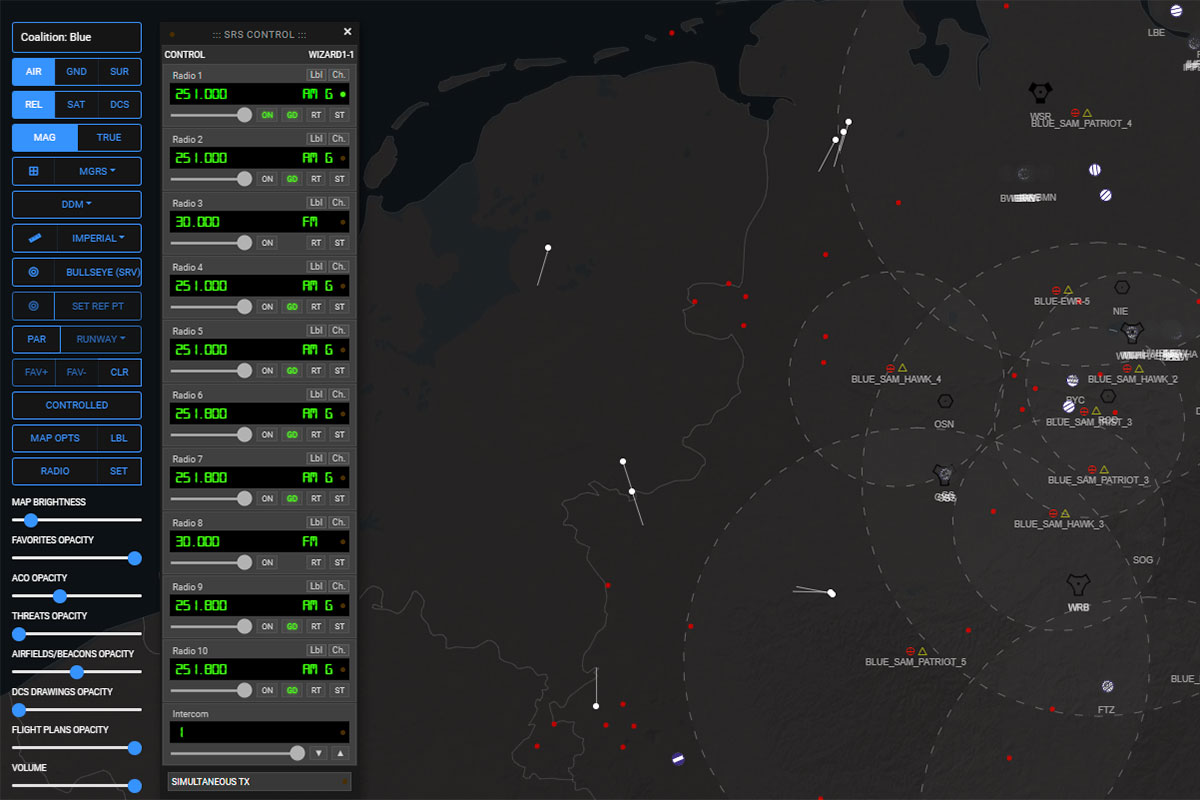The image size is (1200, 800).
Task: Click the blue-striped ship icon at bottom of map
Action: 678,759
